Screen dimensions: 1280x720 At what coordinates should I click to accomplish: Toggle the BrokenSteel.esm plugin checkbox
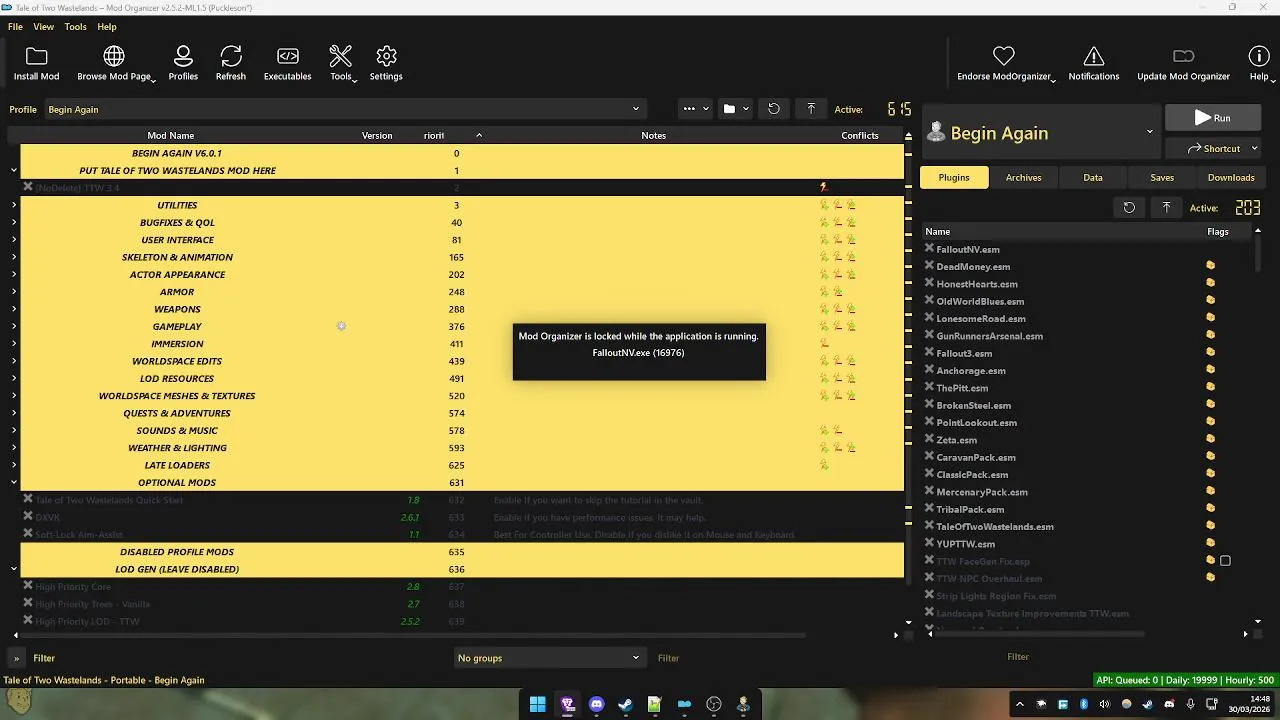click(x=929, y=405)
